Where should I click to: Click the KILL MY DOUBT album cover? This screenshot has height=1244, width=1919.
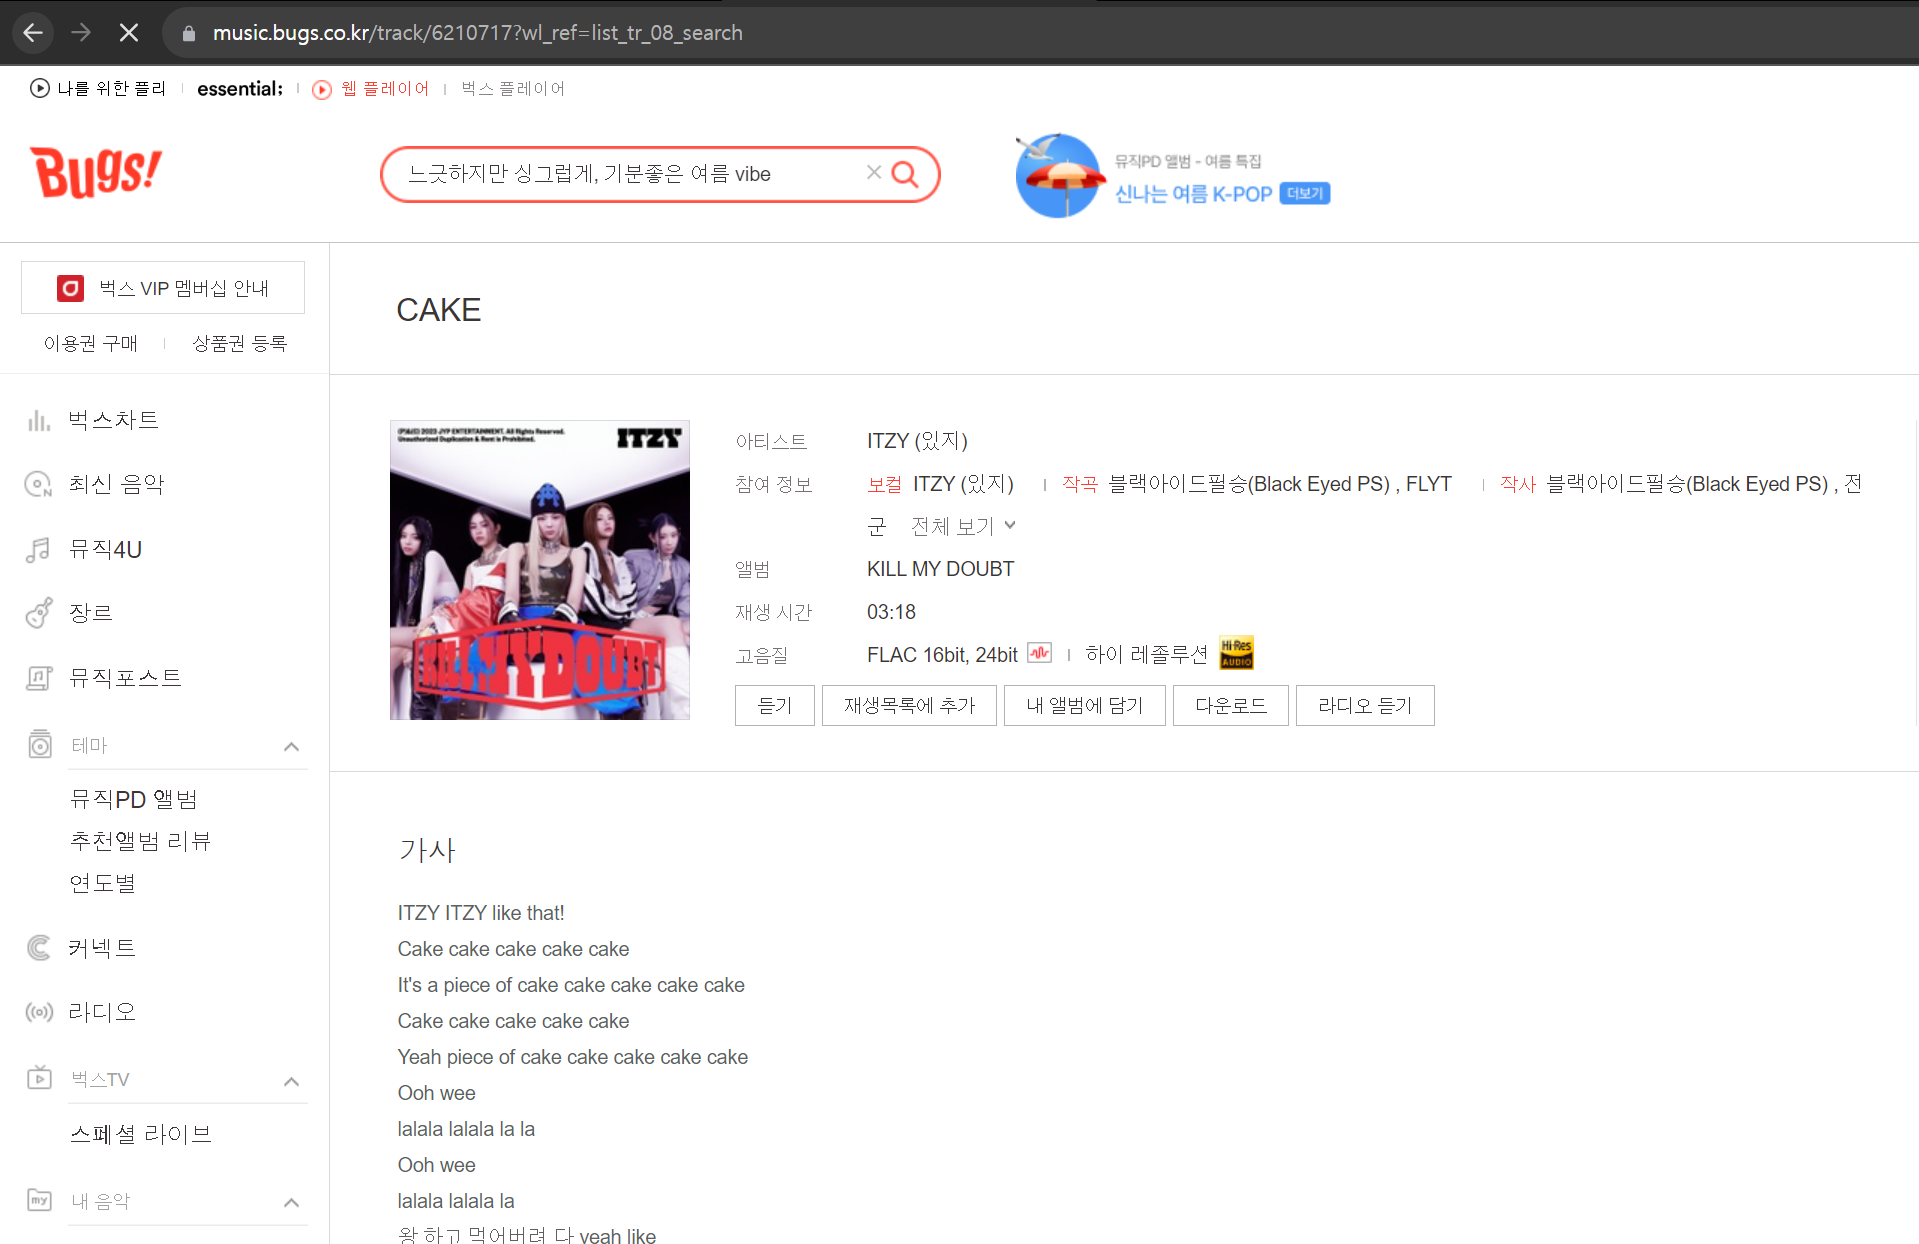pos(540,570)
